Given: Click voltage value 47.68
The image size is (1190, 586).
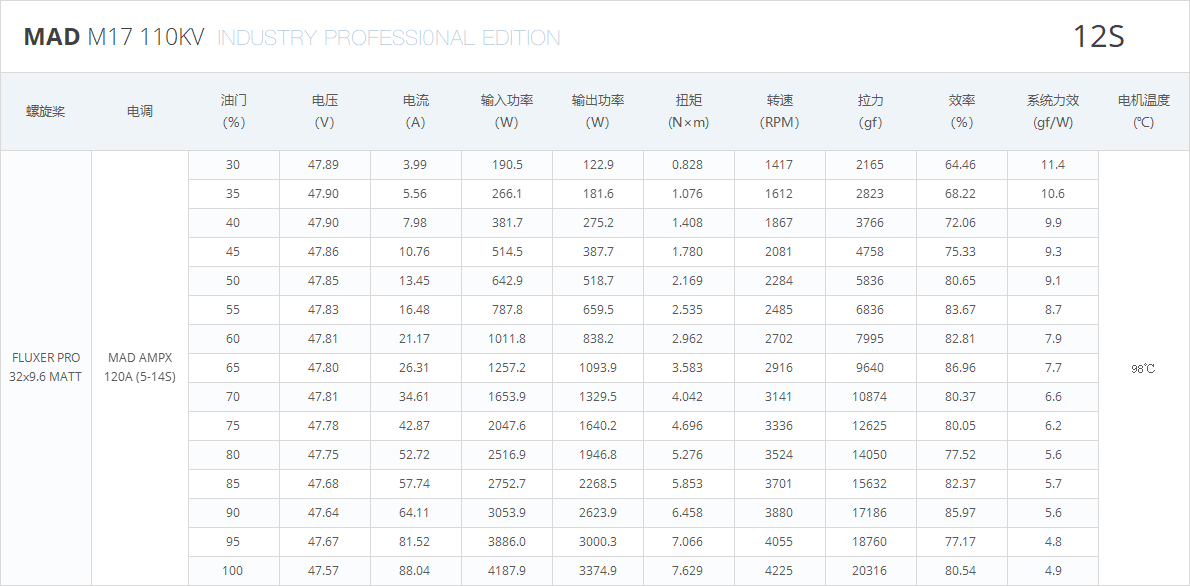Looking at the screenshot, I should 323,484.
